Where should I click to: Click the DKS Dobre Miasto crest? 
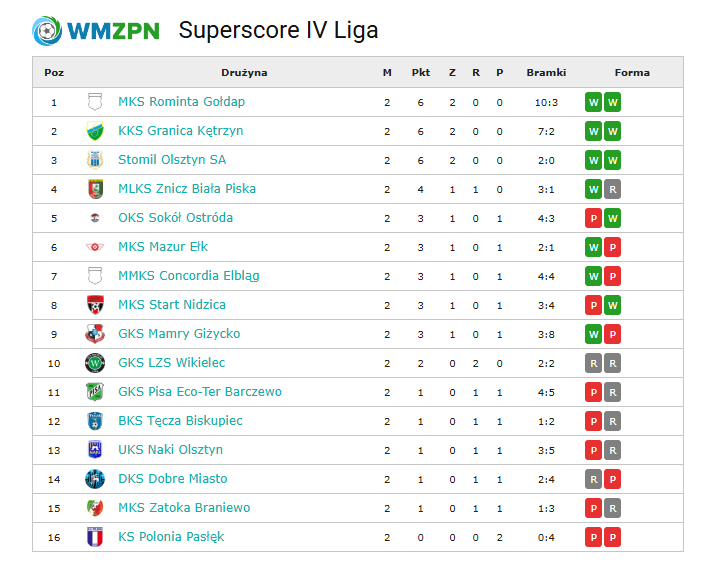pyautogui.click(x=95, y=479)
